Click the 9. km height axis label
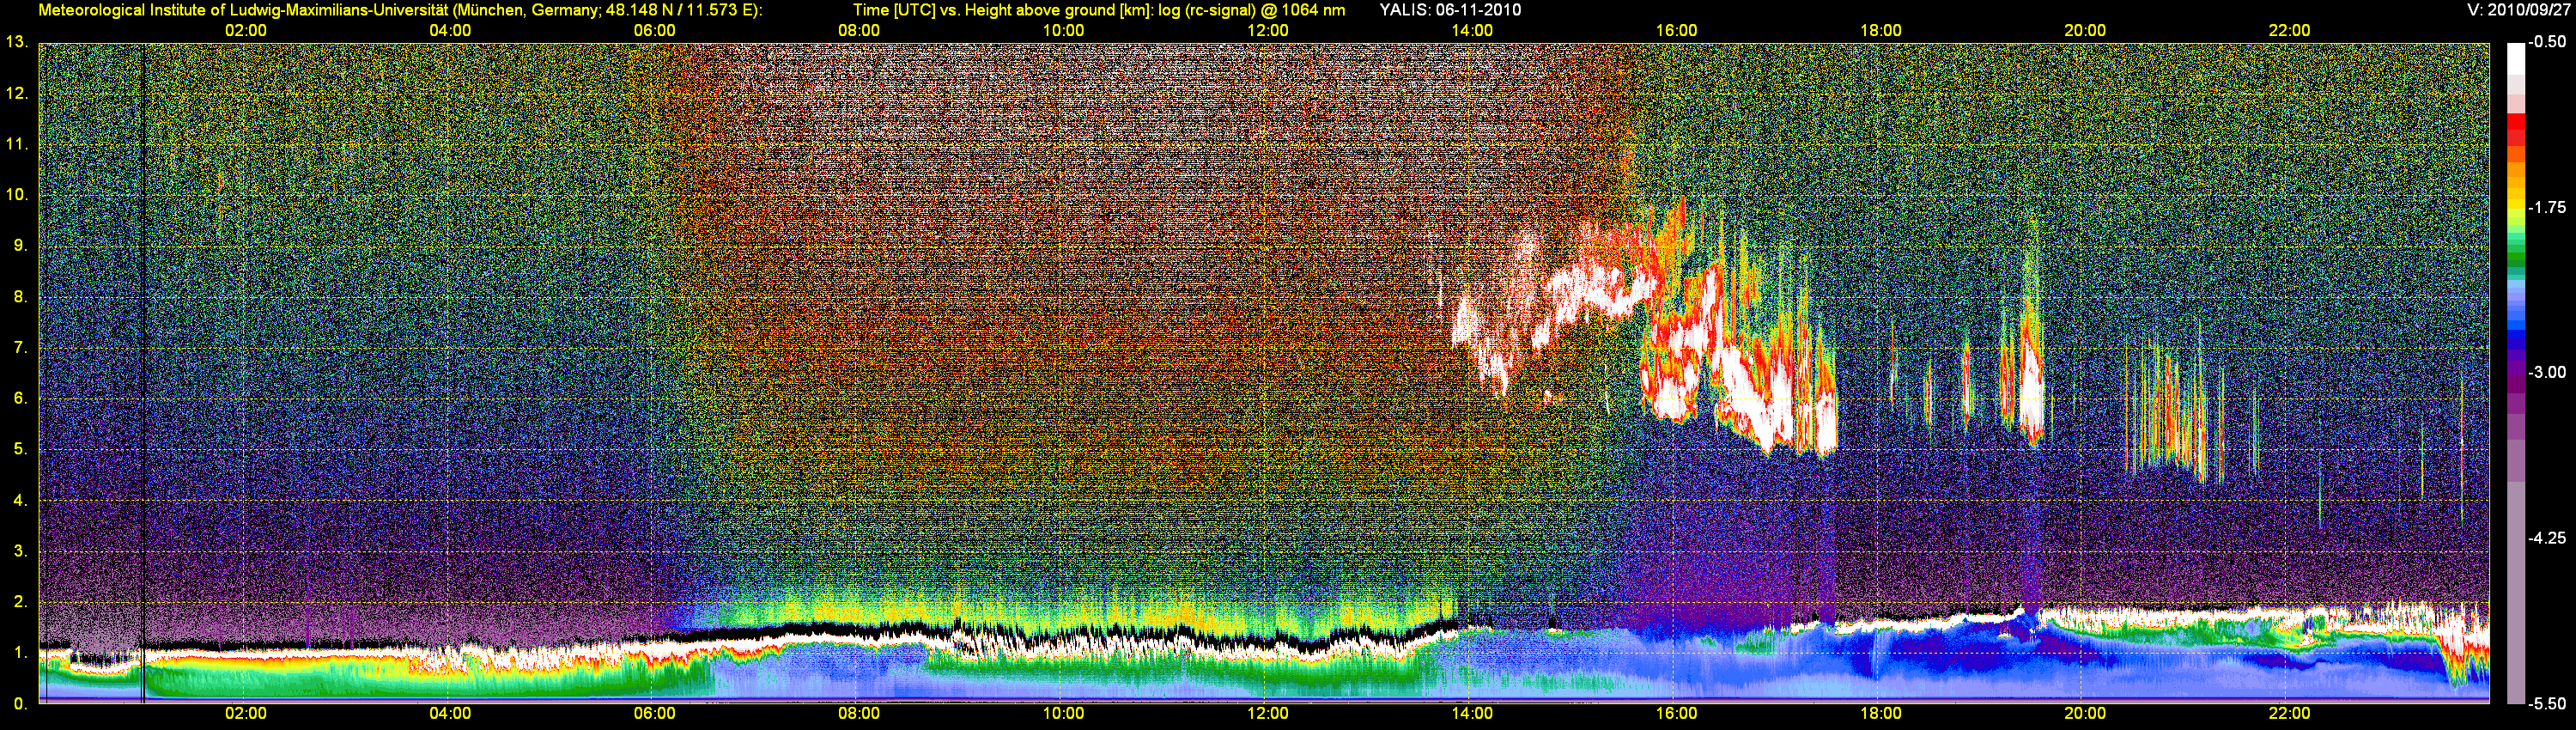Screen dimensions: 2576x730 click(20, 245)
